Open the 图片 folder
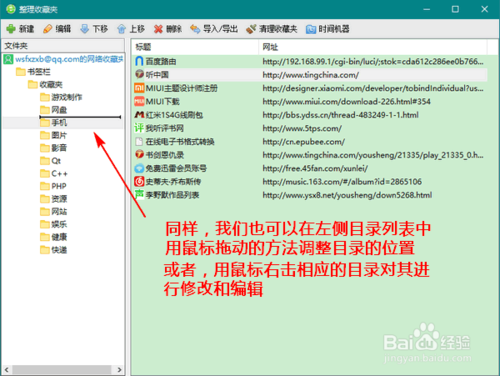The height and width of the screenshot is (376, 500). [x=54, y=135]
